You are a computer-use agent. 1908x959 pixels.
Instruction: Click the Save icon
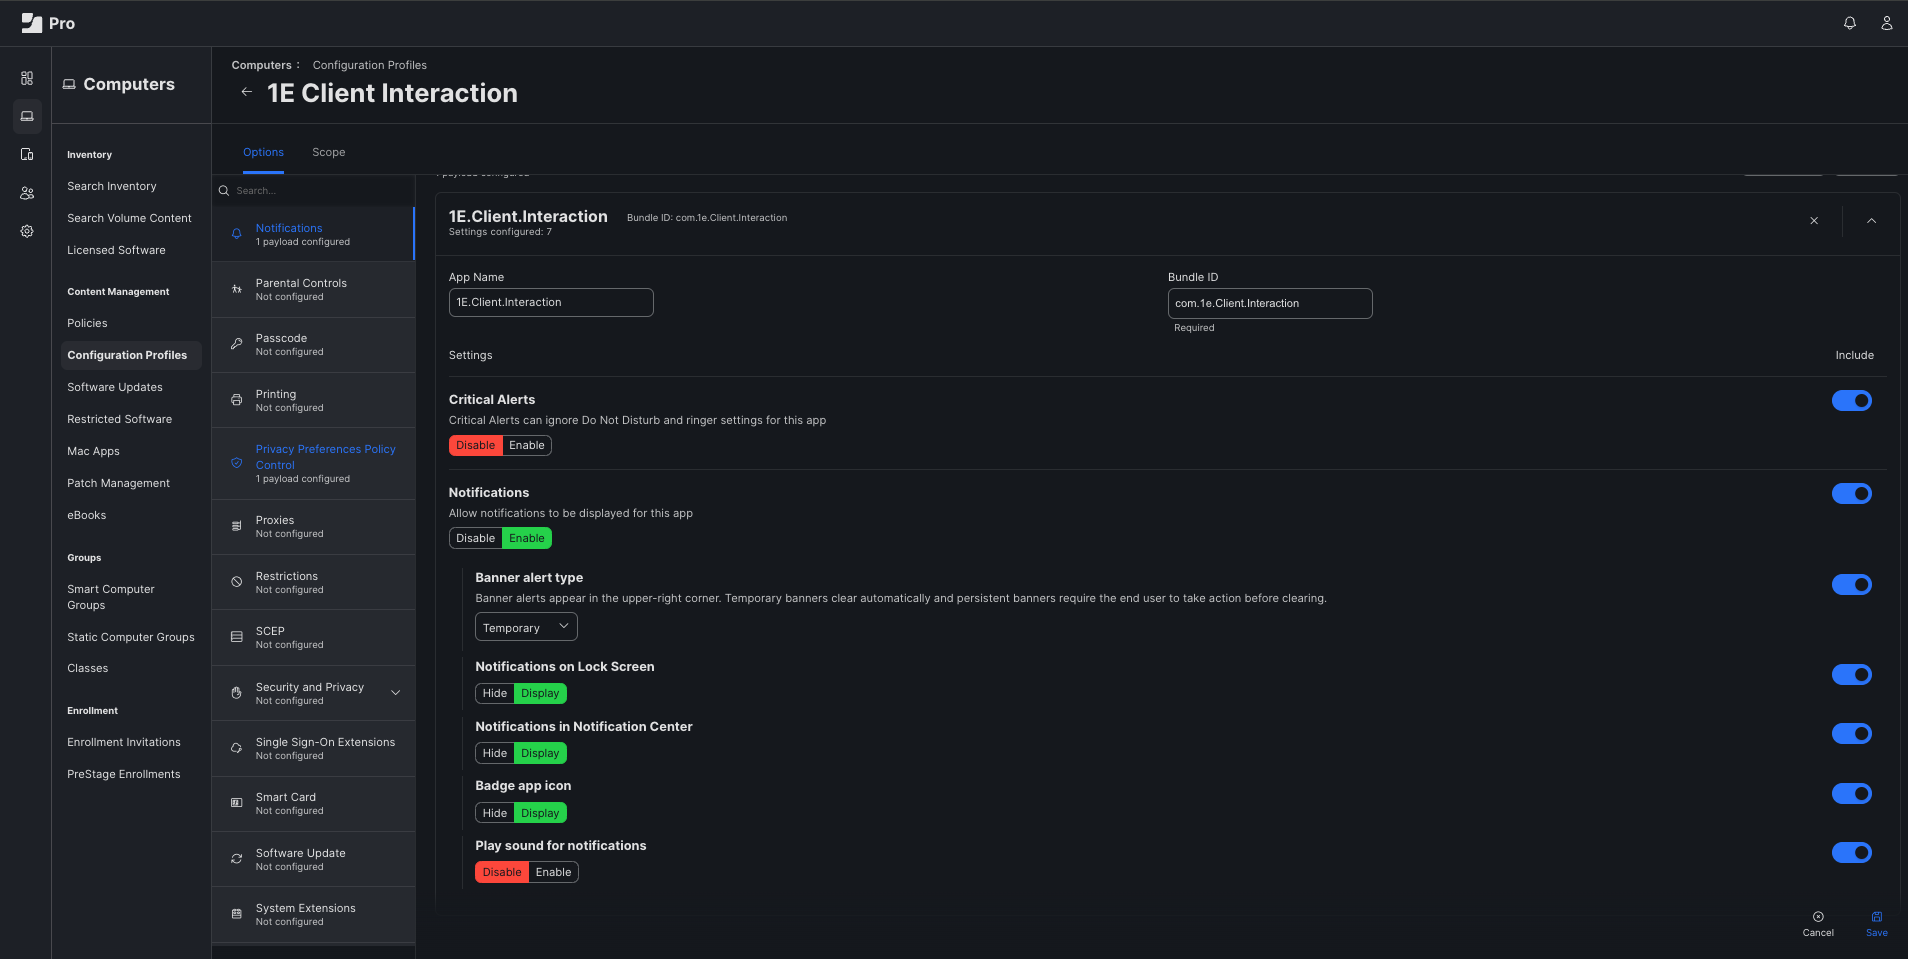[1876, 922]
